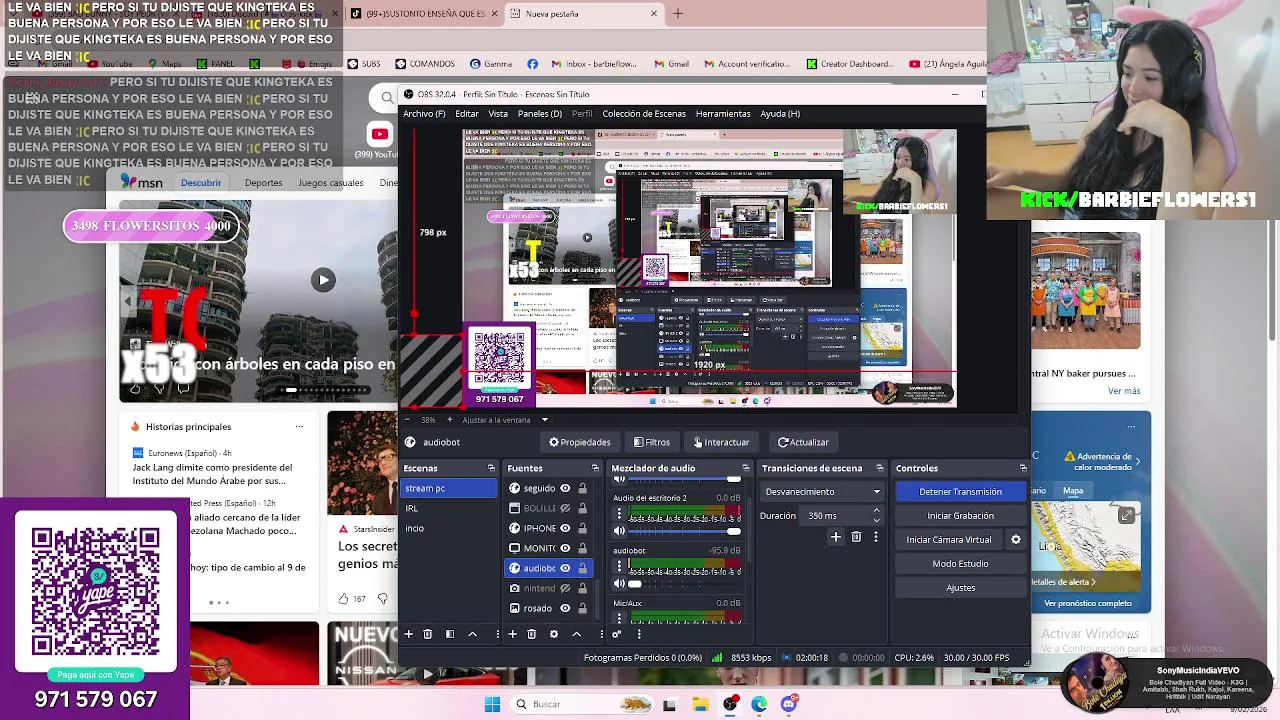Toggle lock on the rosado source
Screen dimensions: 1280x720
tap(582, 608)
